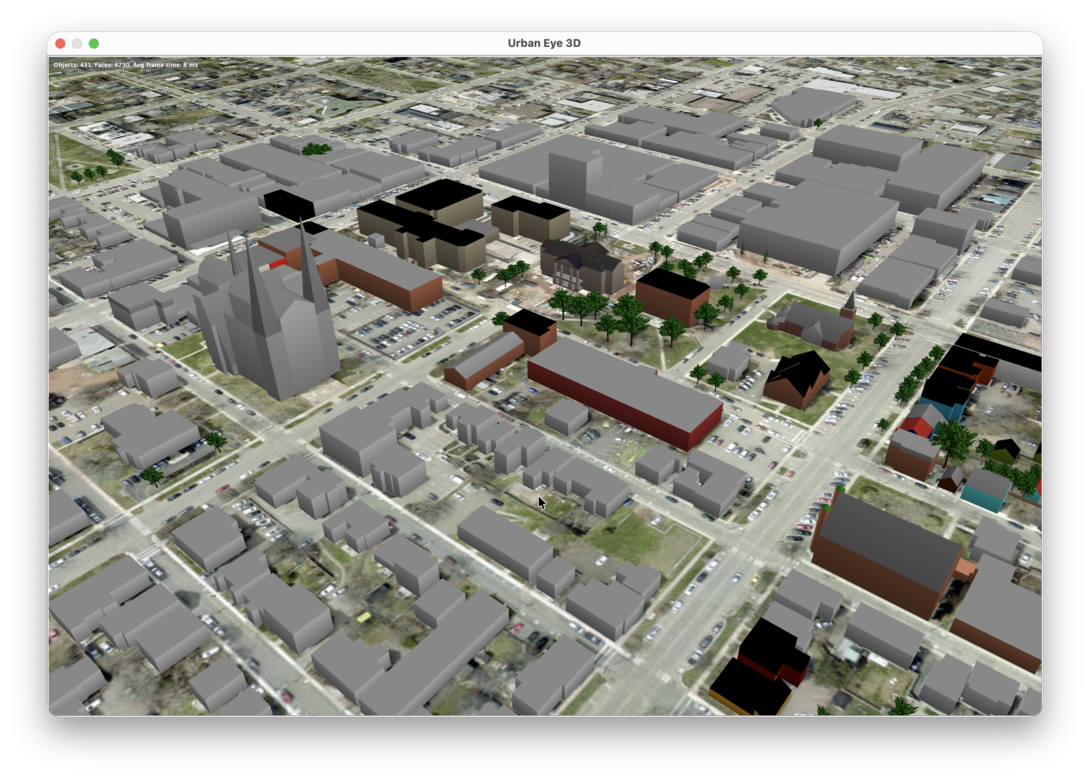Select the teal building near the right edge
Image resolution: width=1090 pixels, height=779 pixels.
click(985, 489)
